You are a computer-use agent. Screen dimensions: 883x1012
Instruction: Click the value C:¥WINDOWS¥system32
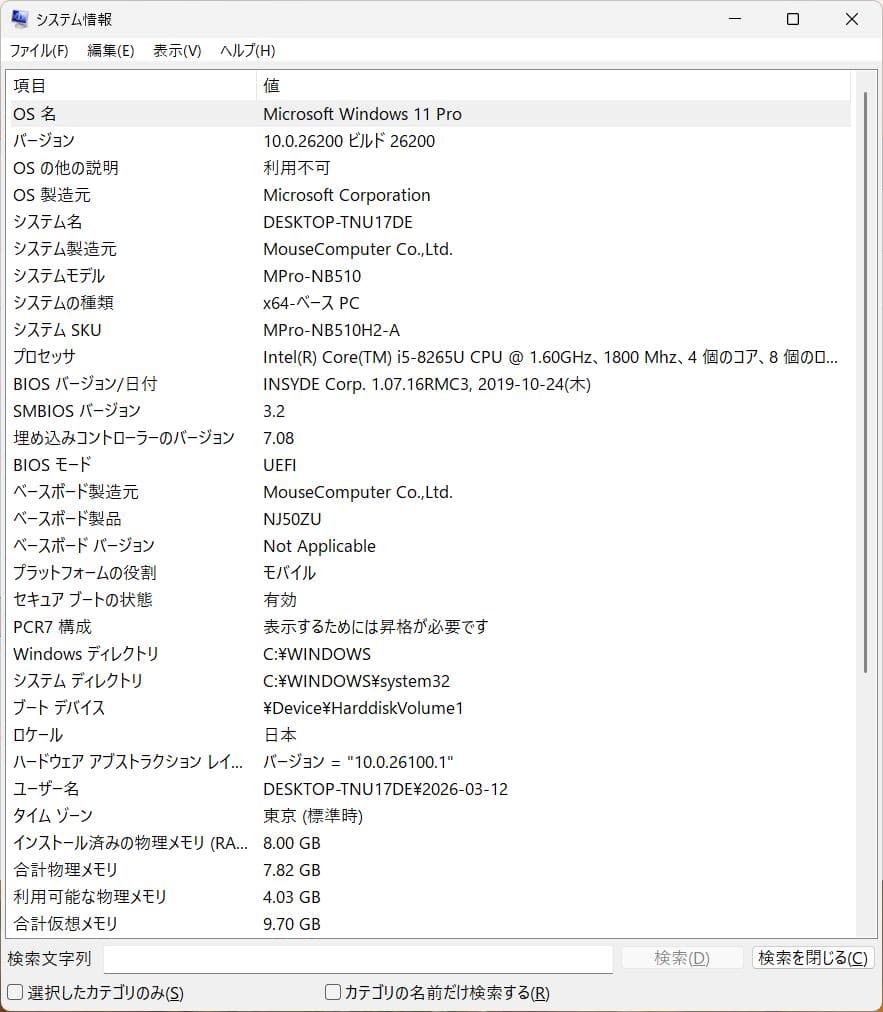pos(356,682)
